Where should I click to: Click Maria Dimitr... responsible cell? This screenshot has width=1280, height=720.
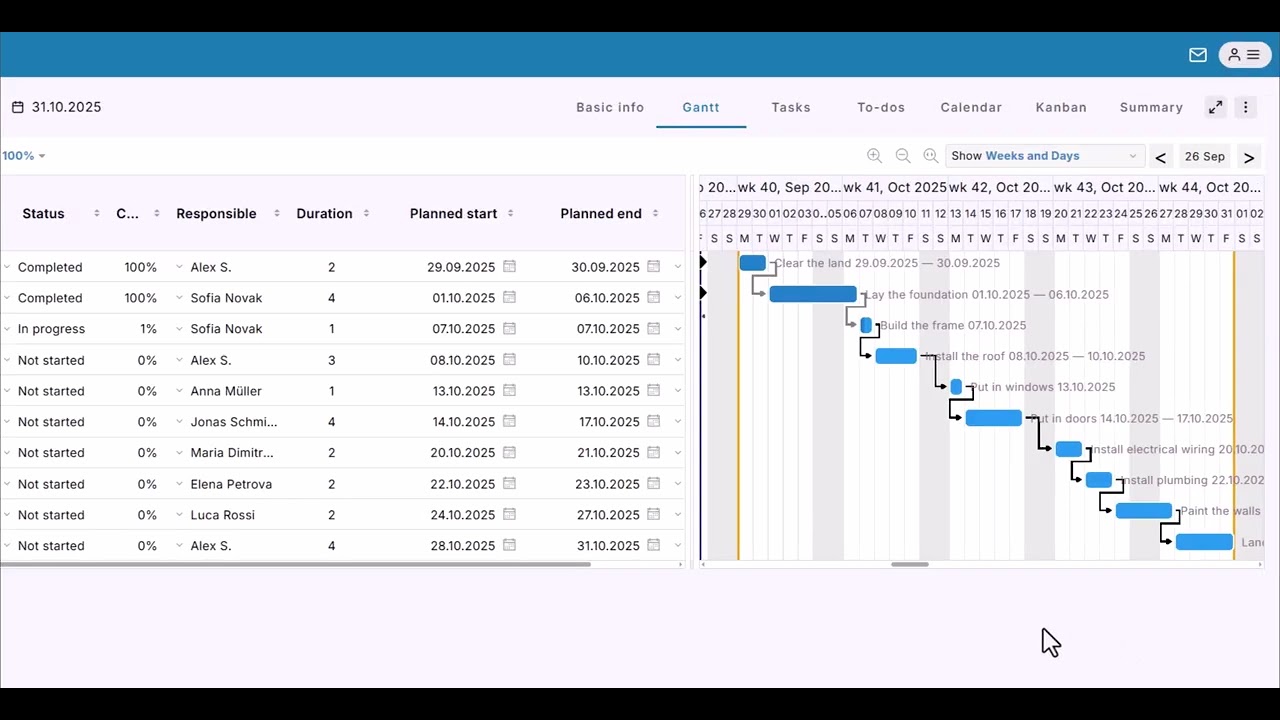(x=232, y=453)
